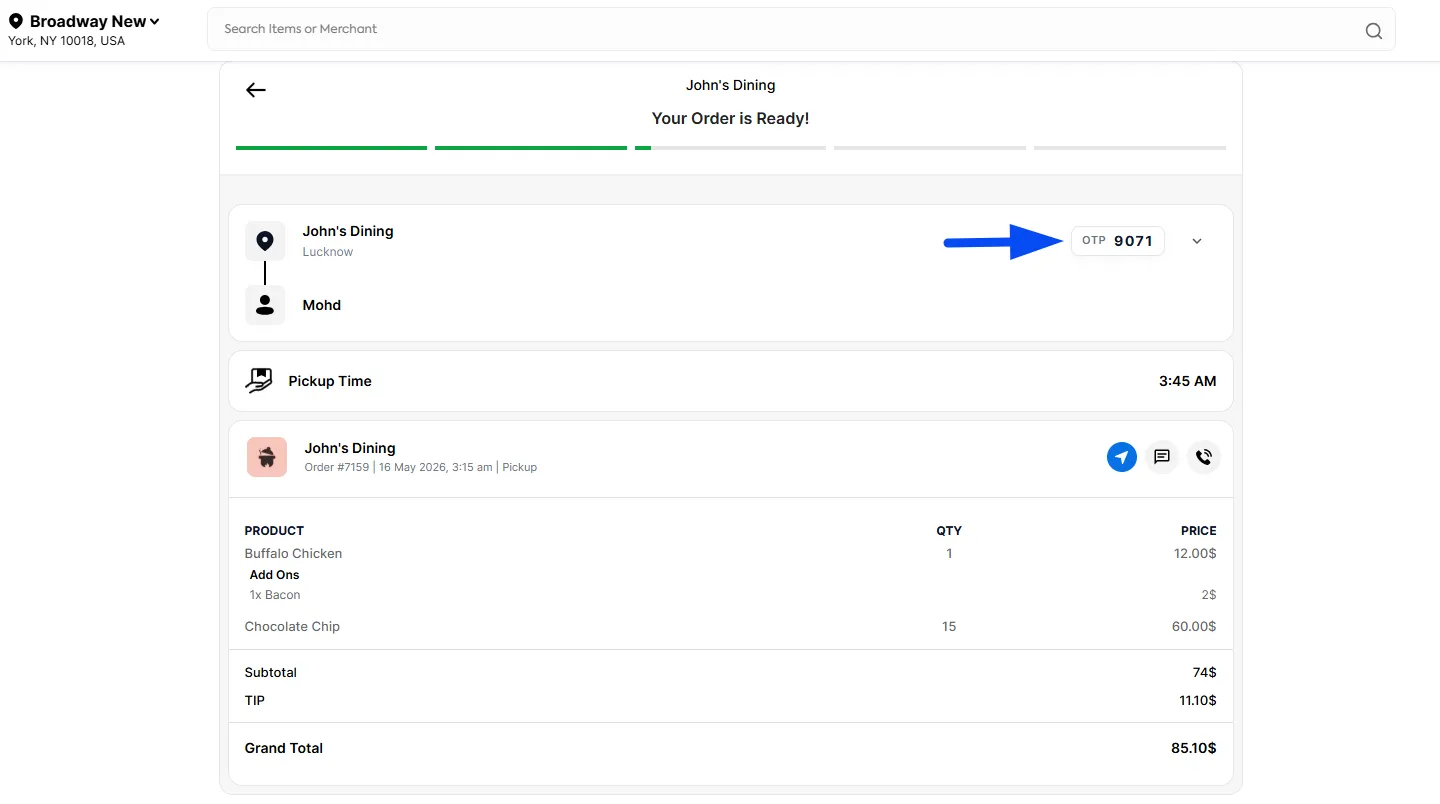1440x804 pixels.
Task: Click the Grand Total amount 85.10$
Action: (1194, 748)
